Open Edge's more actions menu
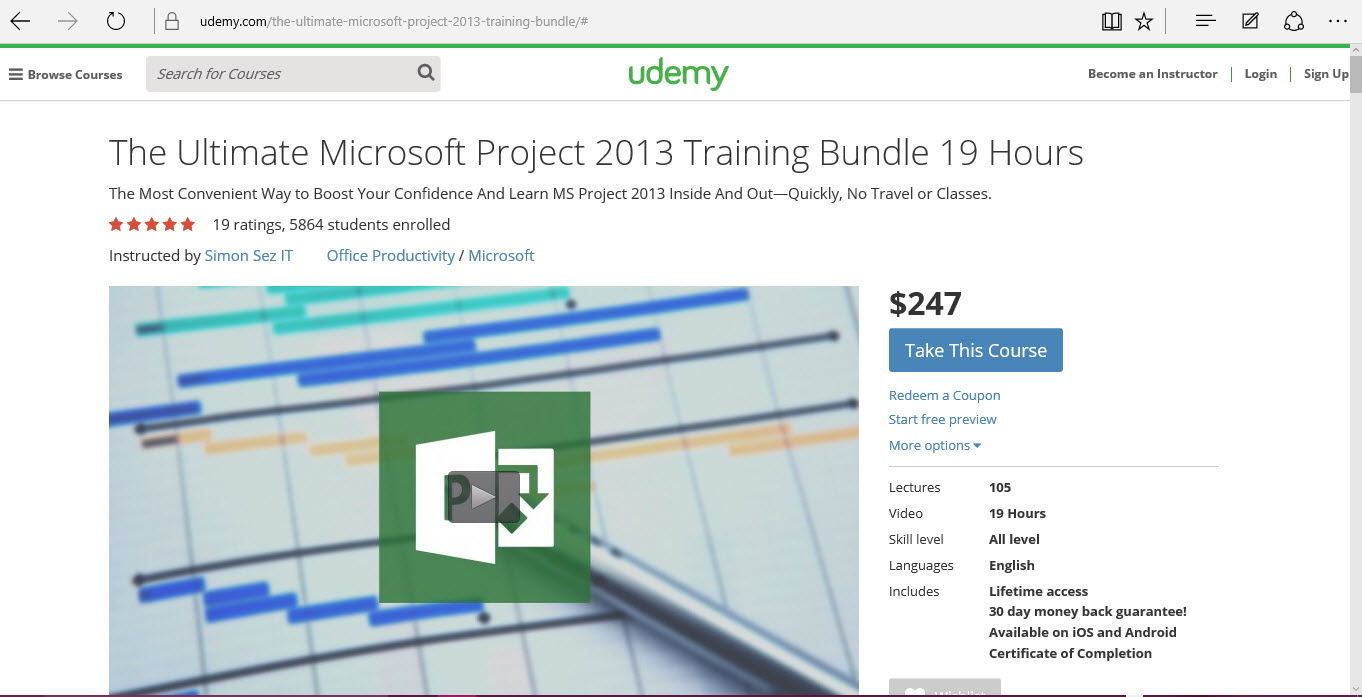Image resolution: width=1362 pixels, height=697 pixels. click(x=1337, y=20)
